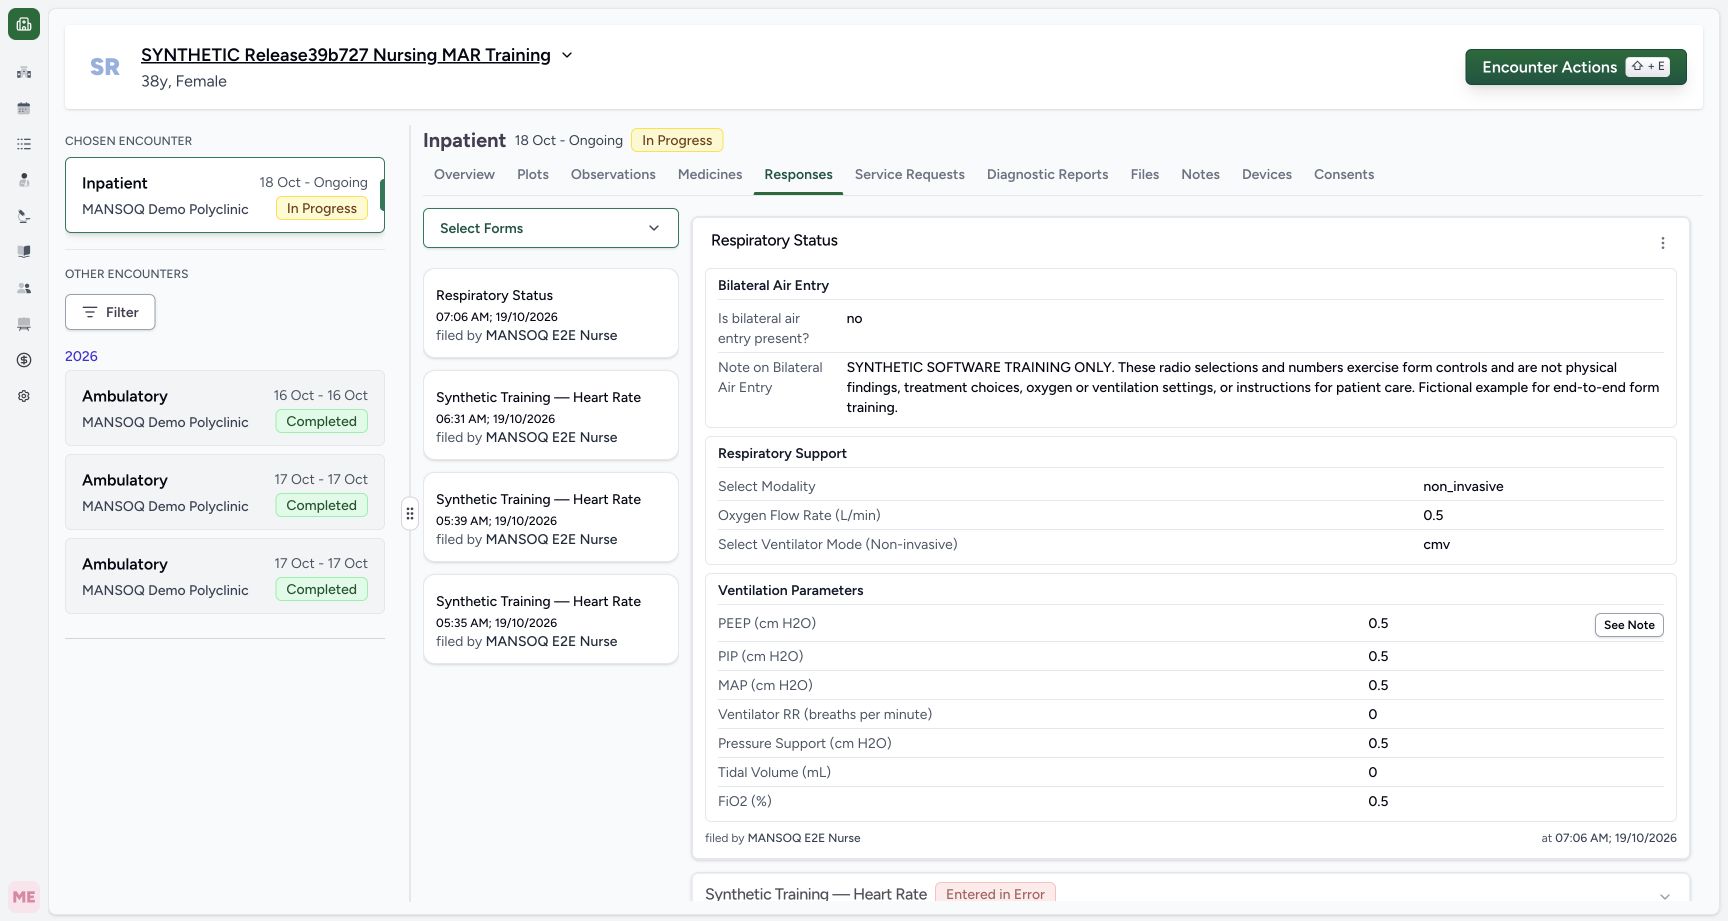This screenshot has height=921, width=1728.
Task: Click the SR patient avatar initials
Action: tap(105, 67)
